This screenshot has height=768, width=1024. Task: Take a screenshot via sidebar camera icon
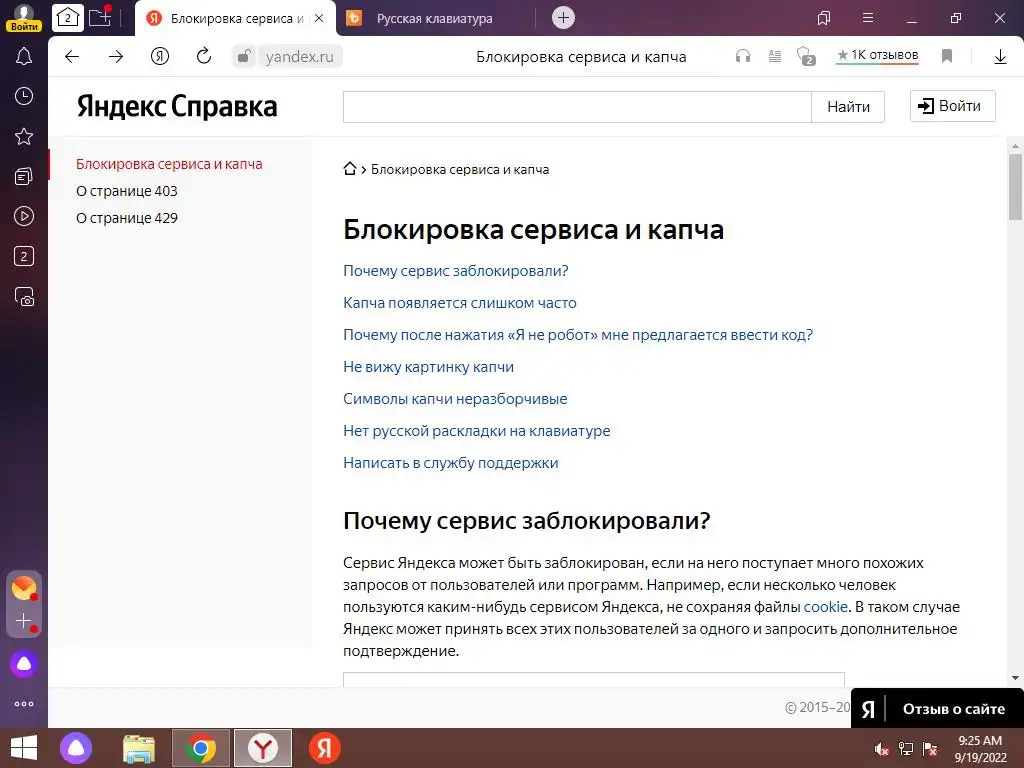point(24,296)
